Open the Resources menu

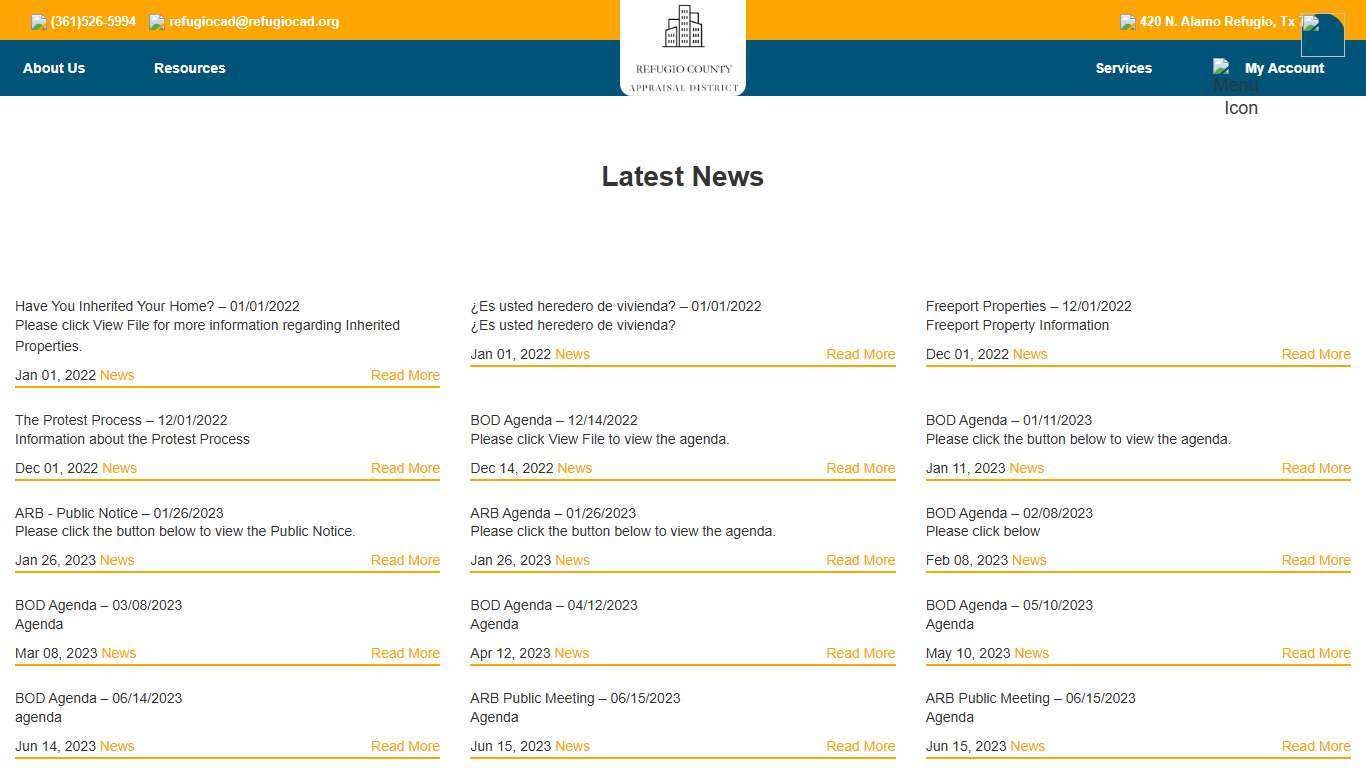point(189,68)
